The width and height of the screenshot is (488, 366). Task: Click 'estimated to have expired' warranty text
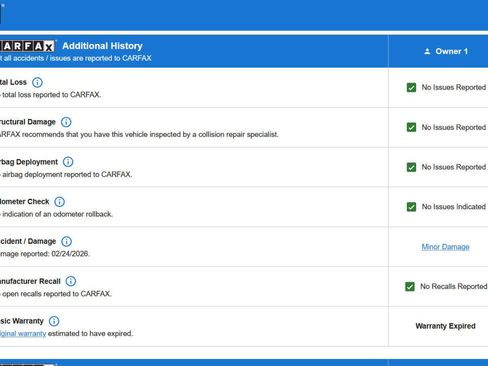(90, 334)
